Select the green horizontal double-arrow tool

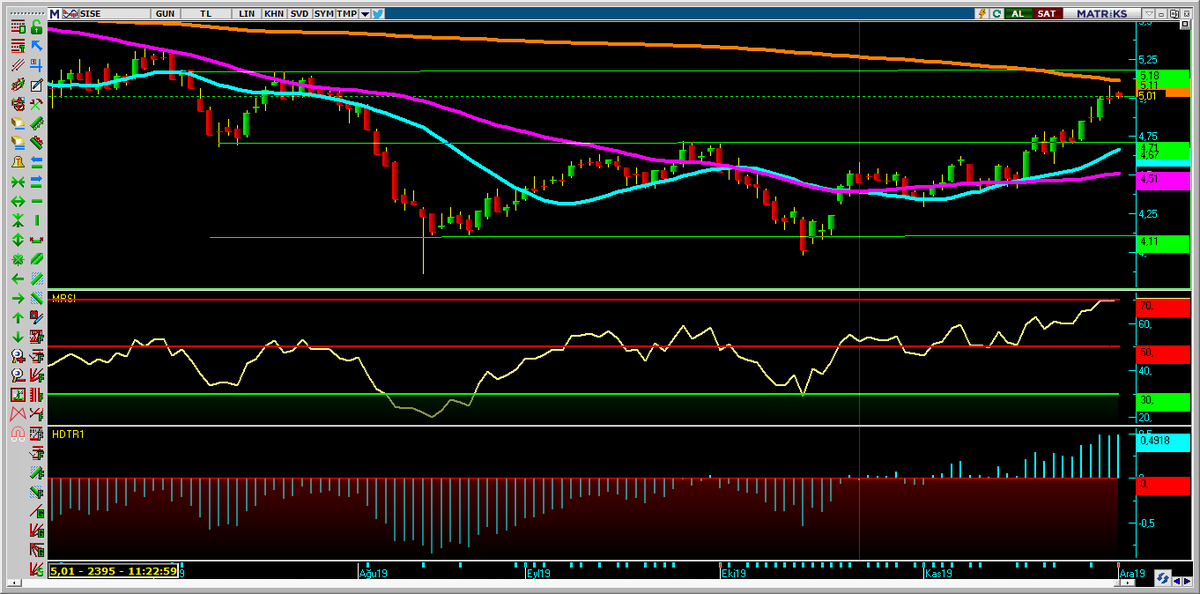coord(18,200)
